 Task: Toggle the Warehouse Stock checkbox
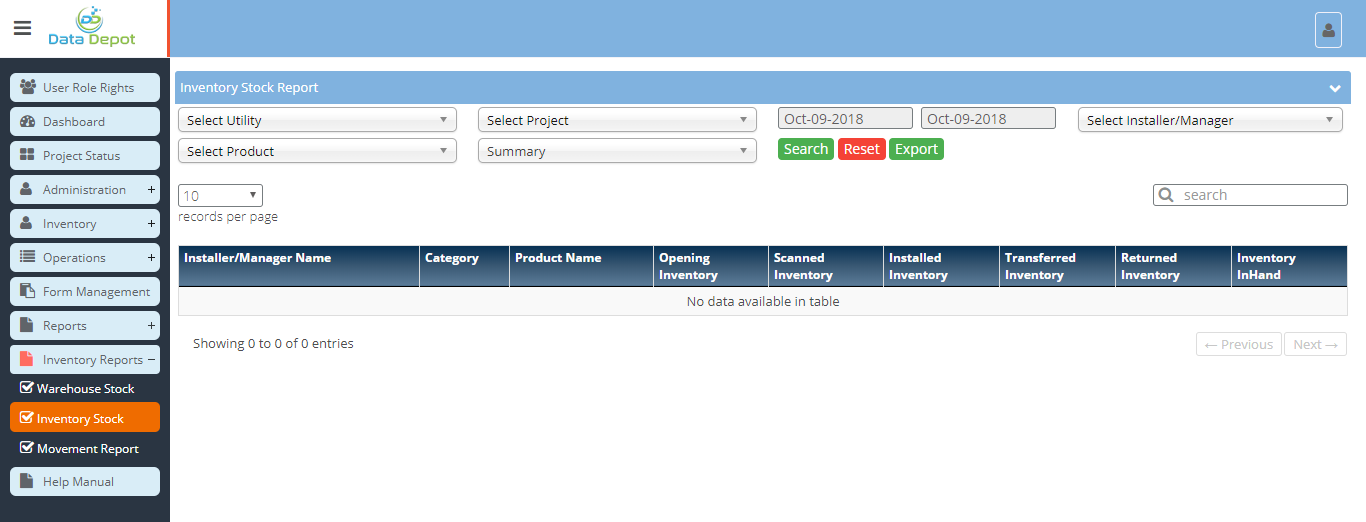tap(27, 388)
